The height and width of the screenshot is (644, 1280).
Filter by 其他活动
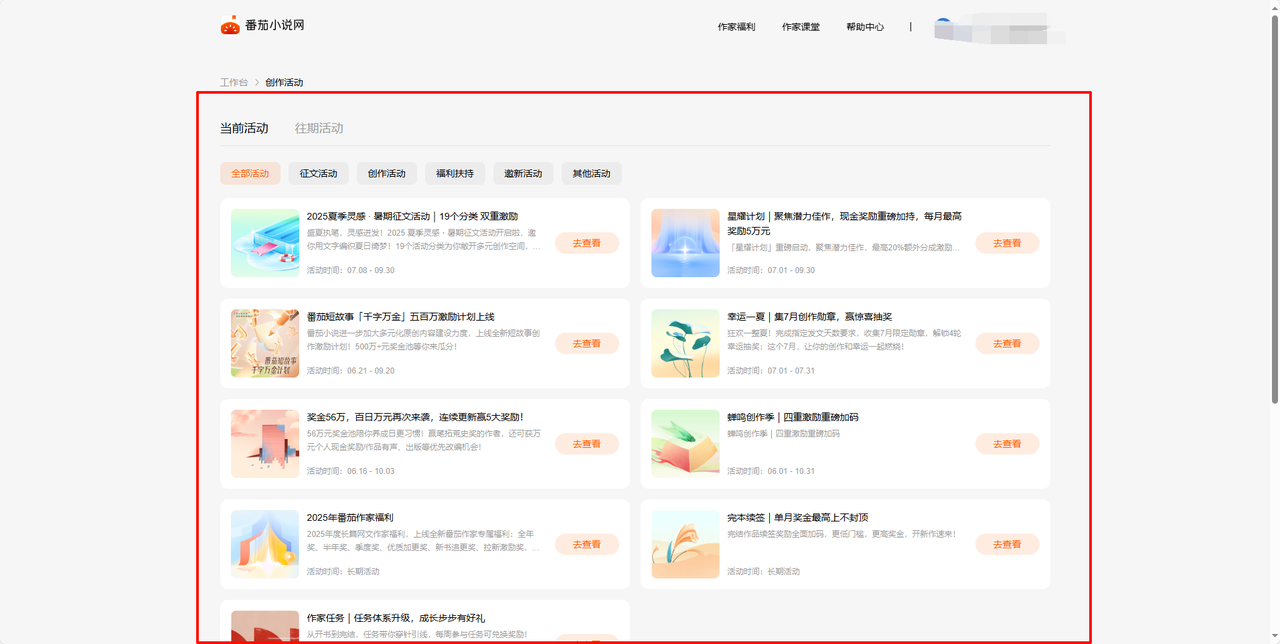[x=591, y=173]
